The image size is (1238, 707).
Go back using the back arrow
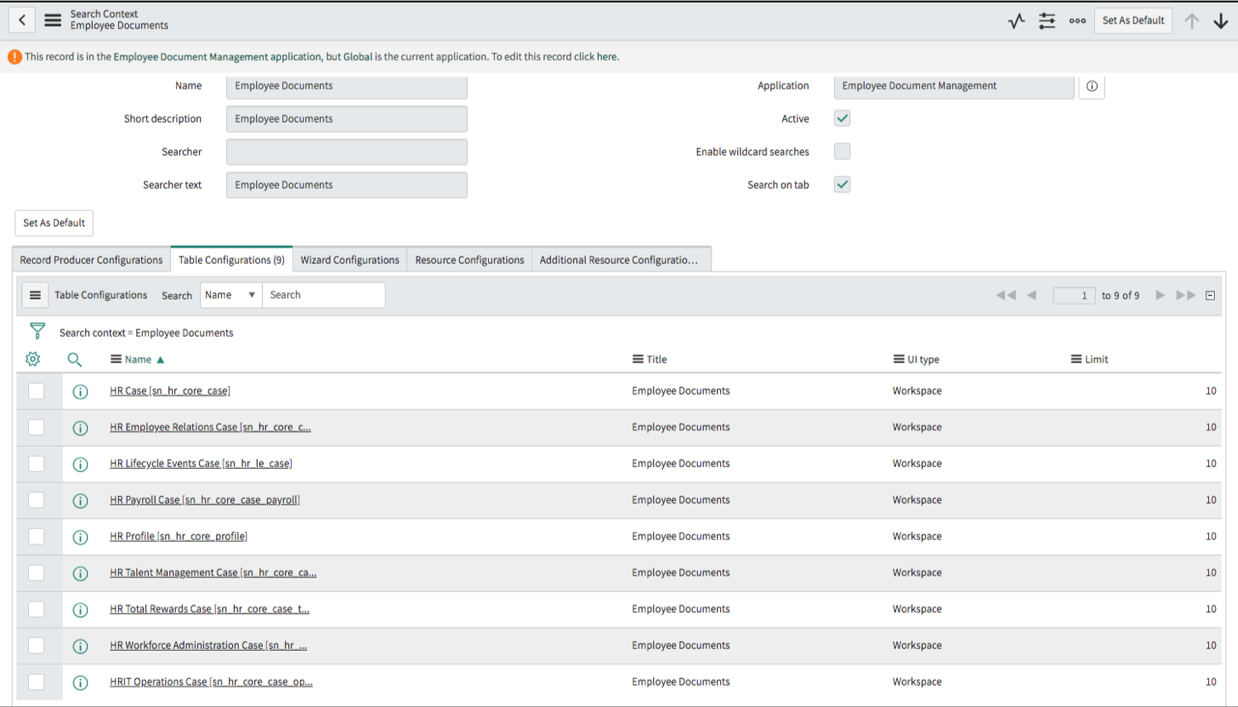tap(22, 20)
